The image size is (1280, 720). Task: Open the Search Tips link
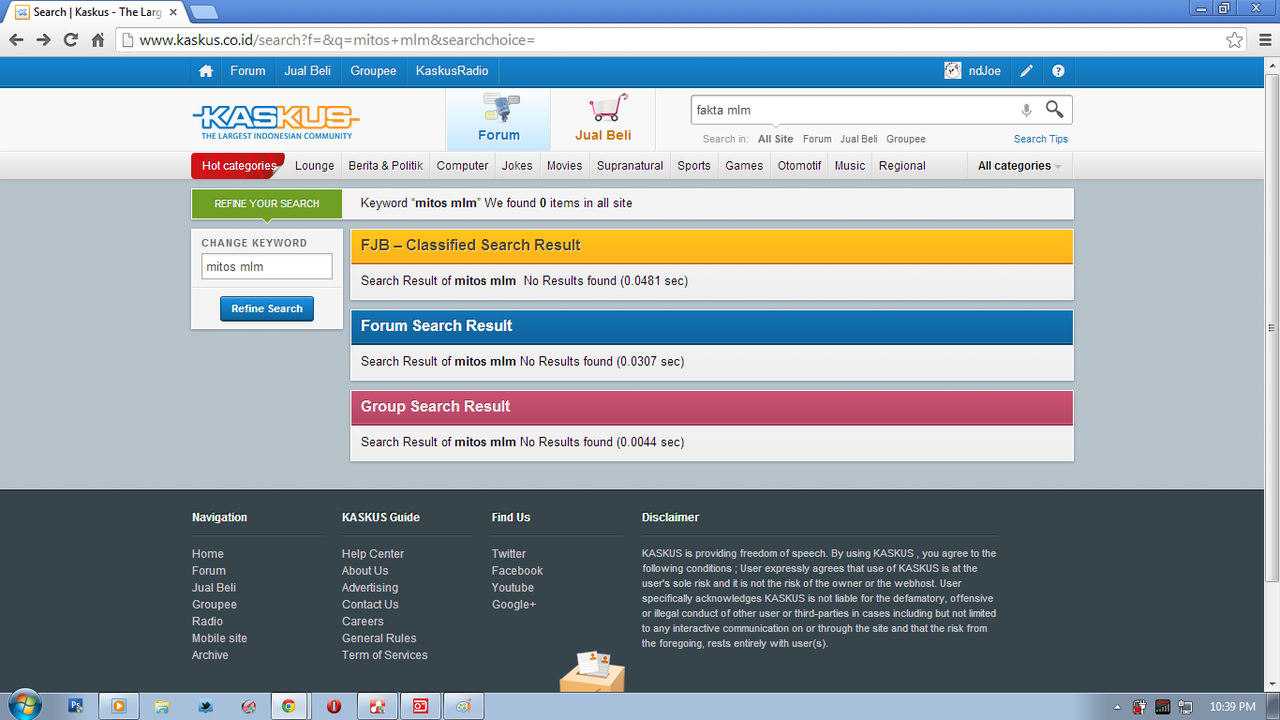[1041, 139]
